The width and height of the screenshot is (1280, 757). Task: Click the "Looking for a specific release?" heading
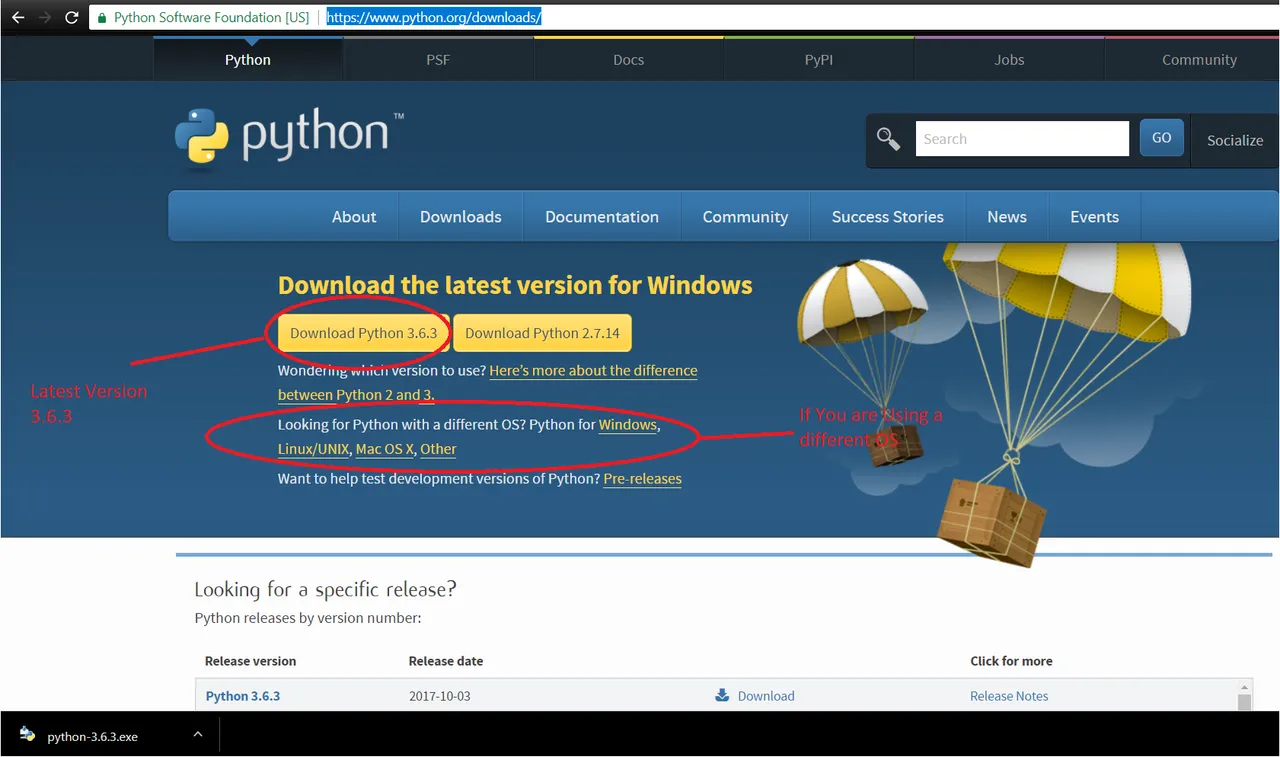tap(325, 589)
